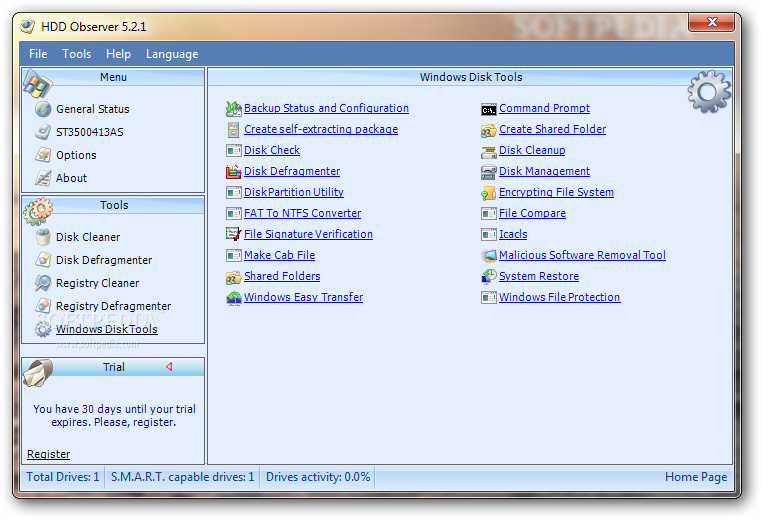This screenshot has height=519, width=762.
Task: Select Registry Defragmenter in Tools panel
Action: pos(114,306)
